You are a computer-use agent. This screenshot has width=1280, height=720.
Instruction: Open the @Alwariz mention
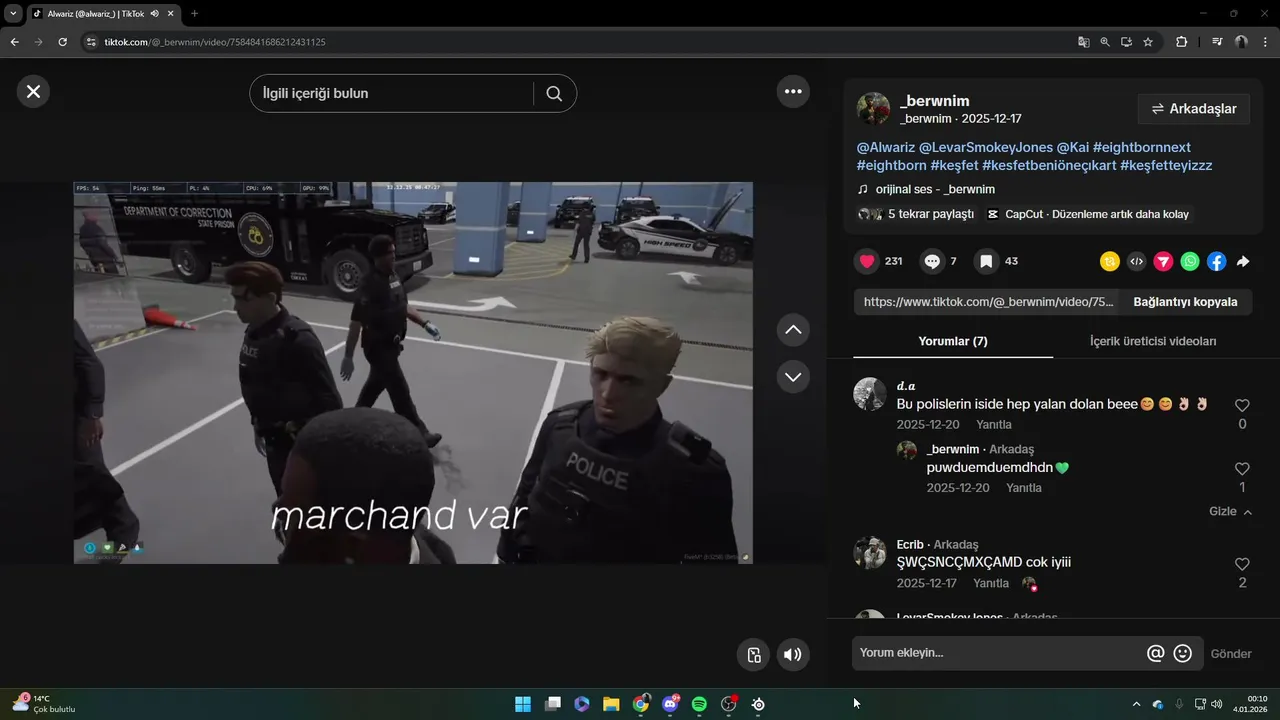(886, 147)
